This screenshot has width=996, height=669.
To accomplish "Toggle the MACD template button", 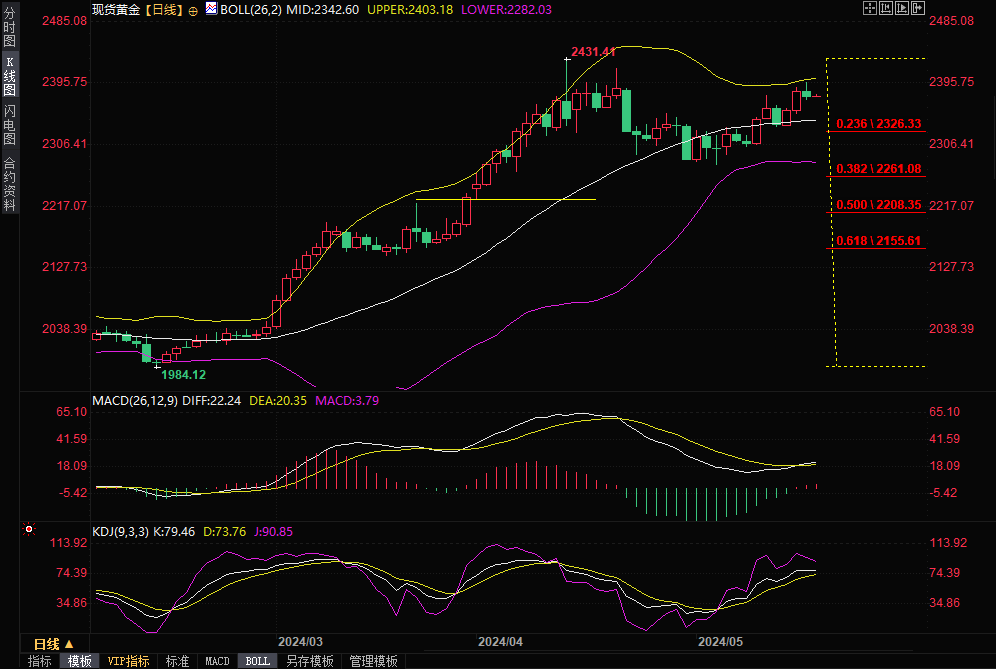I will pos(217,661).
